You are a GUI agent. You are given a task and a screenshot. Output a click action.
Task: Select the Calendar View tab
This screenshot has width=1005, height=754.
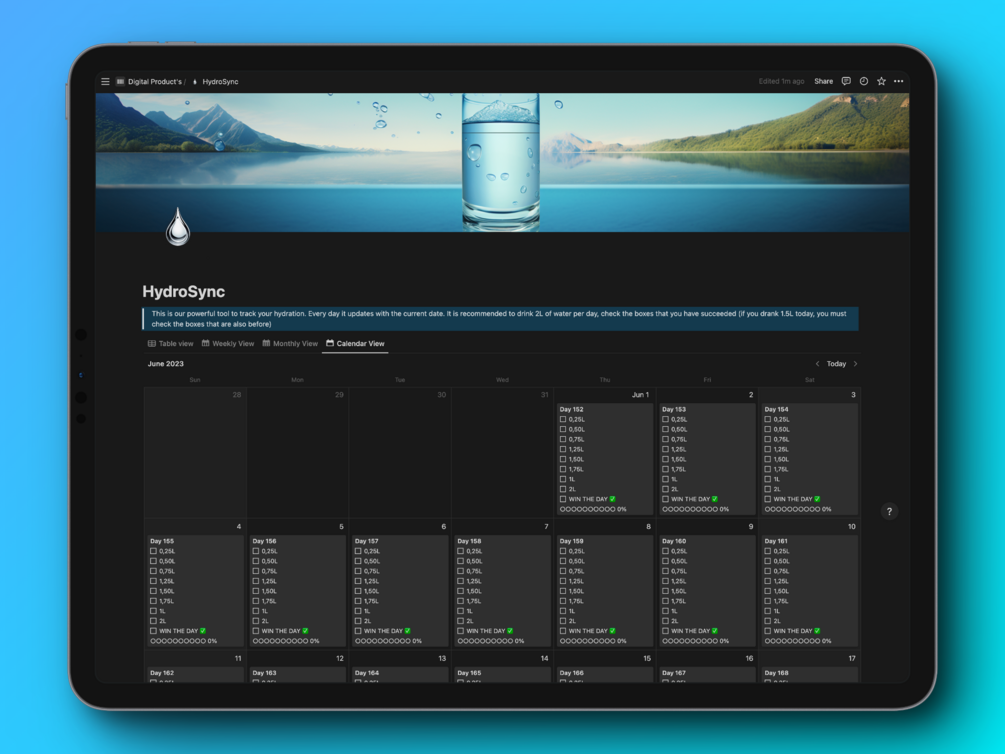click(355, 344)
